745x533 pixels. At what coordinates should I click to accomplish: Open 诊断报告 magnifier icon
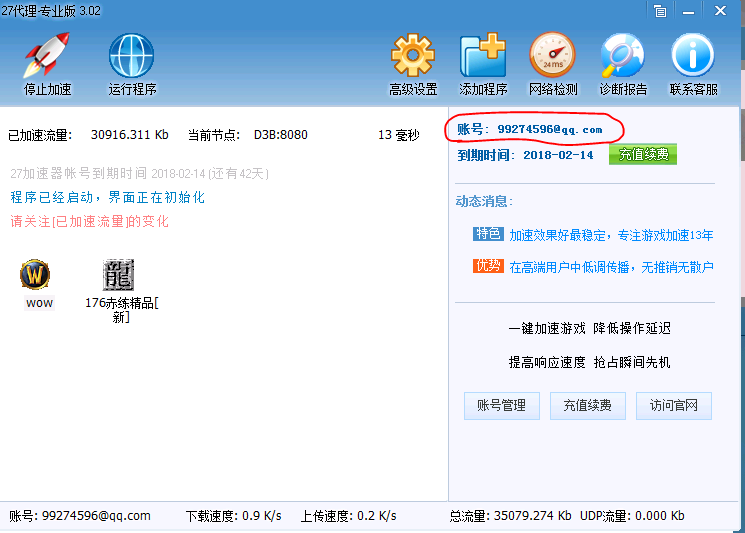(622, 56)
